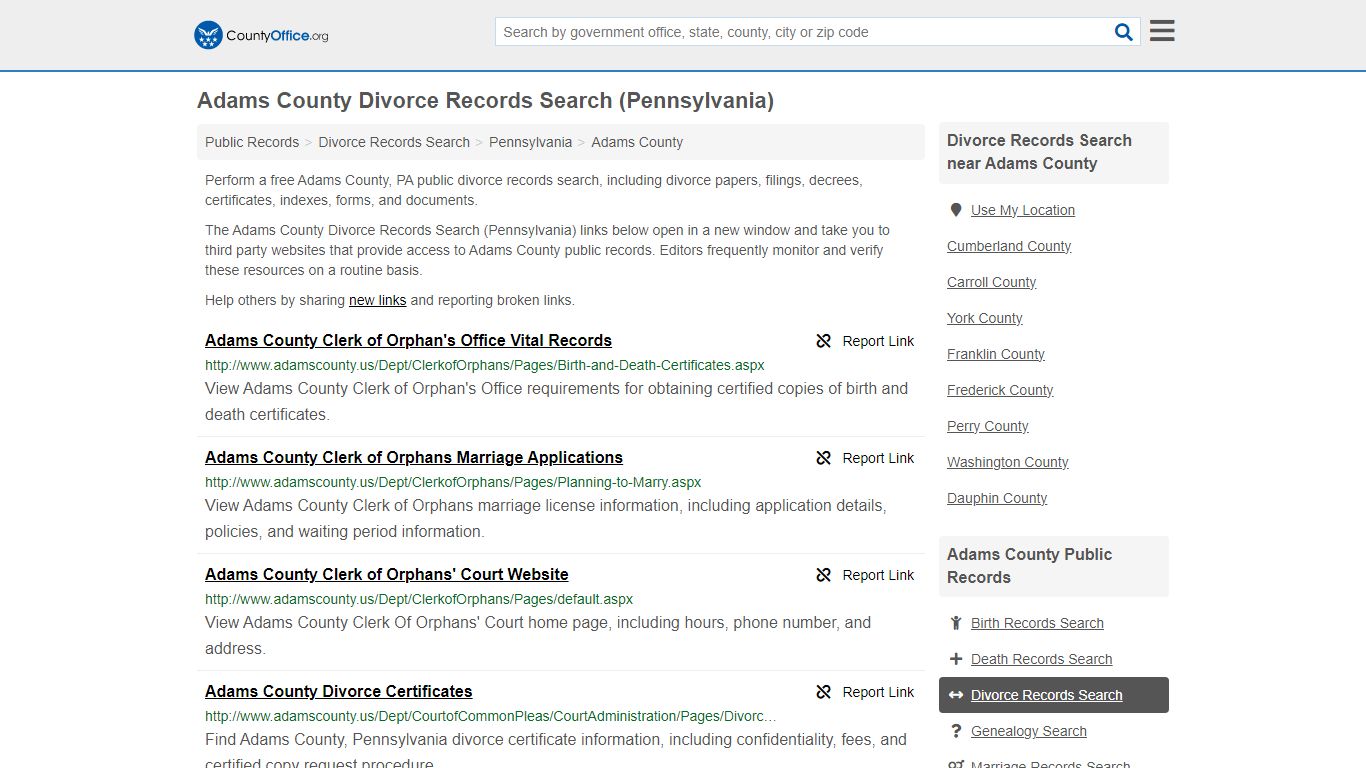The image size is (1366, 768).
Task: Open Adams County Clerk of Orphan's Office Vital Records
Action: pos(408,341)
